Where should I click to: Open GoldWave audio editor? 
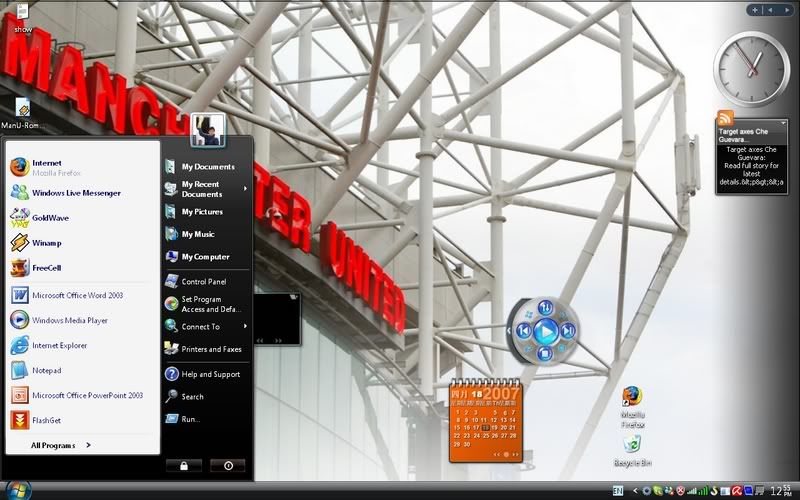pos(50,218)
